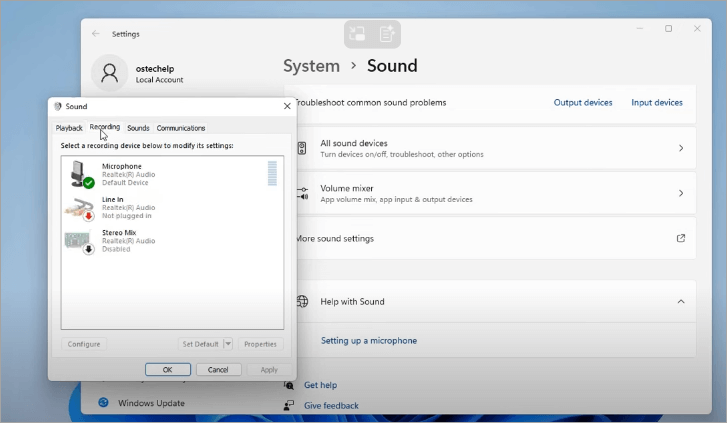The image size is (727, 423).
Task: Click the Configure button
Action: point(84,344)
